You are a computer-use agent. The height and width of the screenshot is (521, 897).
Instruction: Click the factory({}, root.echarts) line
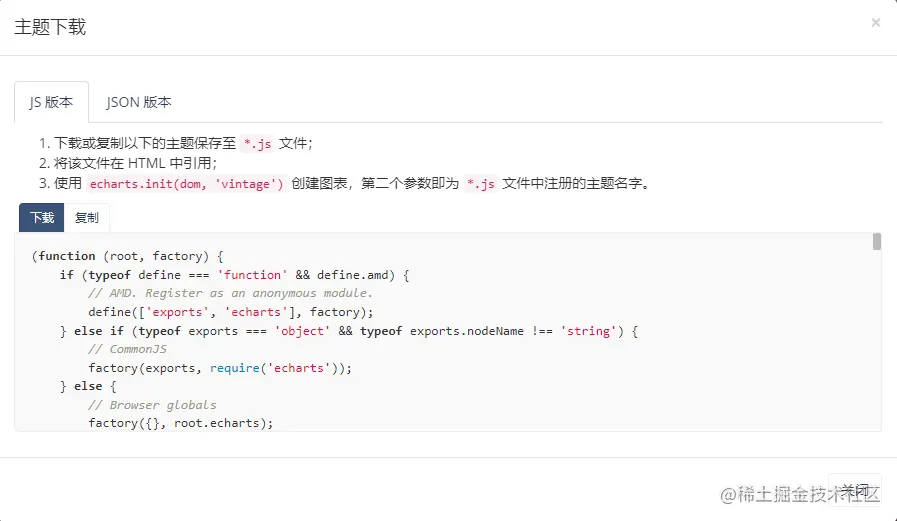[x=181, y=423]
